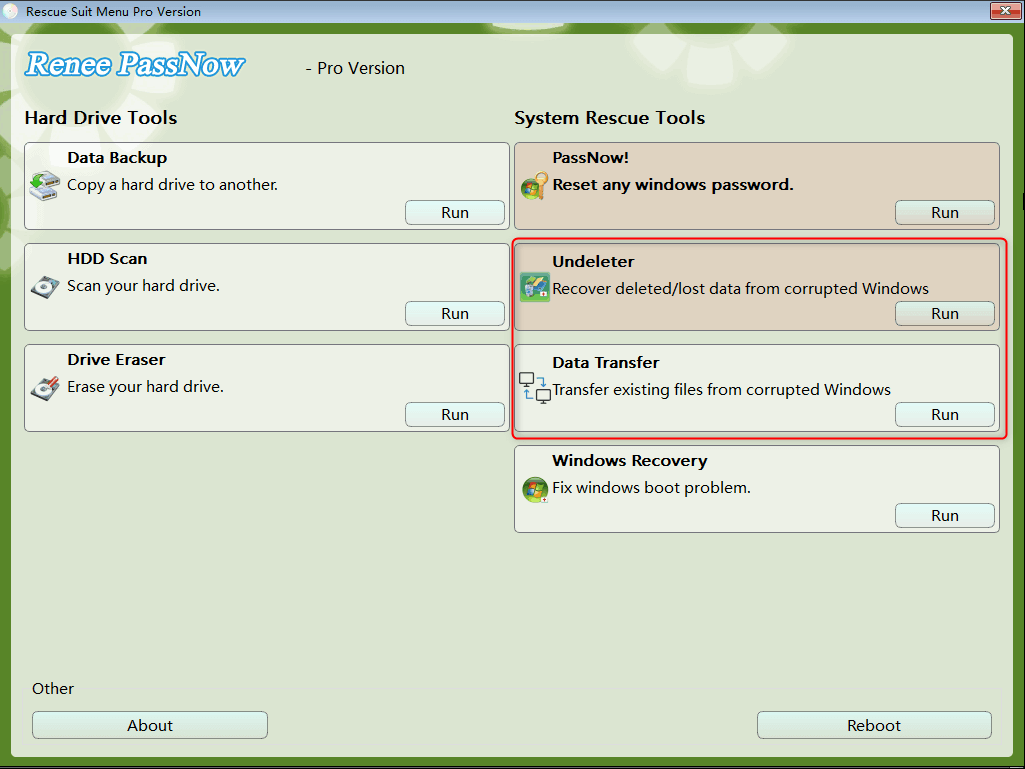This screenshot has height=769, width=1025.
Task: Select the 'Data Transfer' title text
Action: 605,362
